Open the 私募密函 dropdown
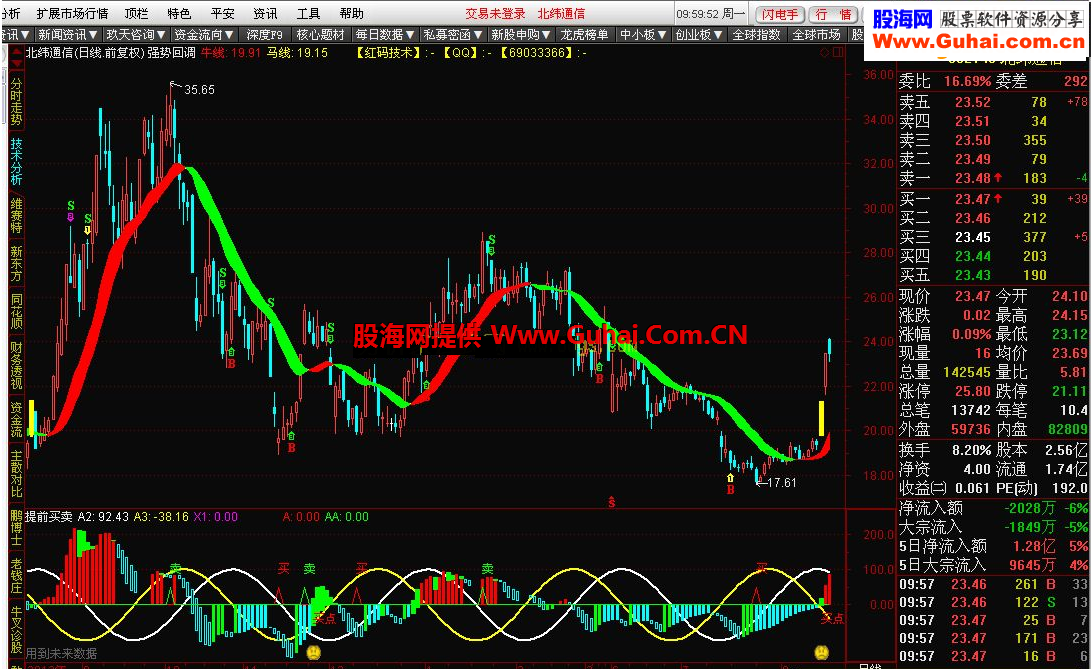This screenshot has width=1091, height=669. pyautogui.click(x=453, y=35)
